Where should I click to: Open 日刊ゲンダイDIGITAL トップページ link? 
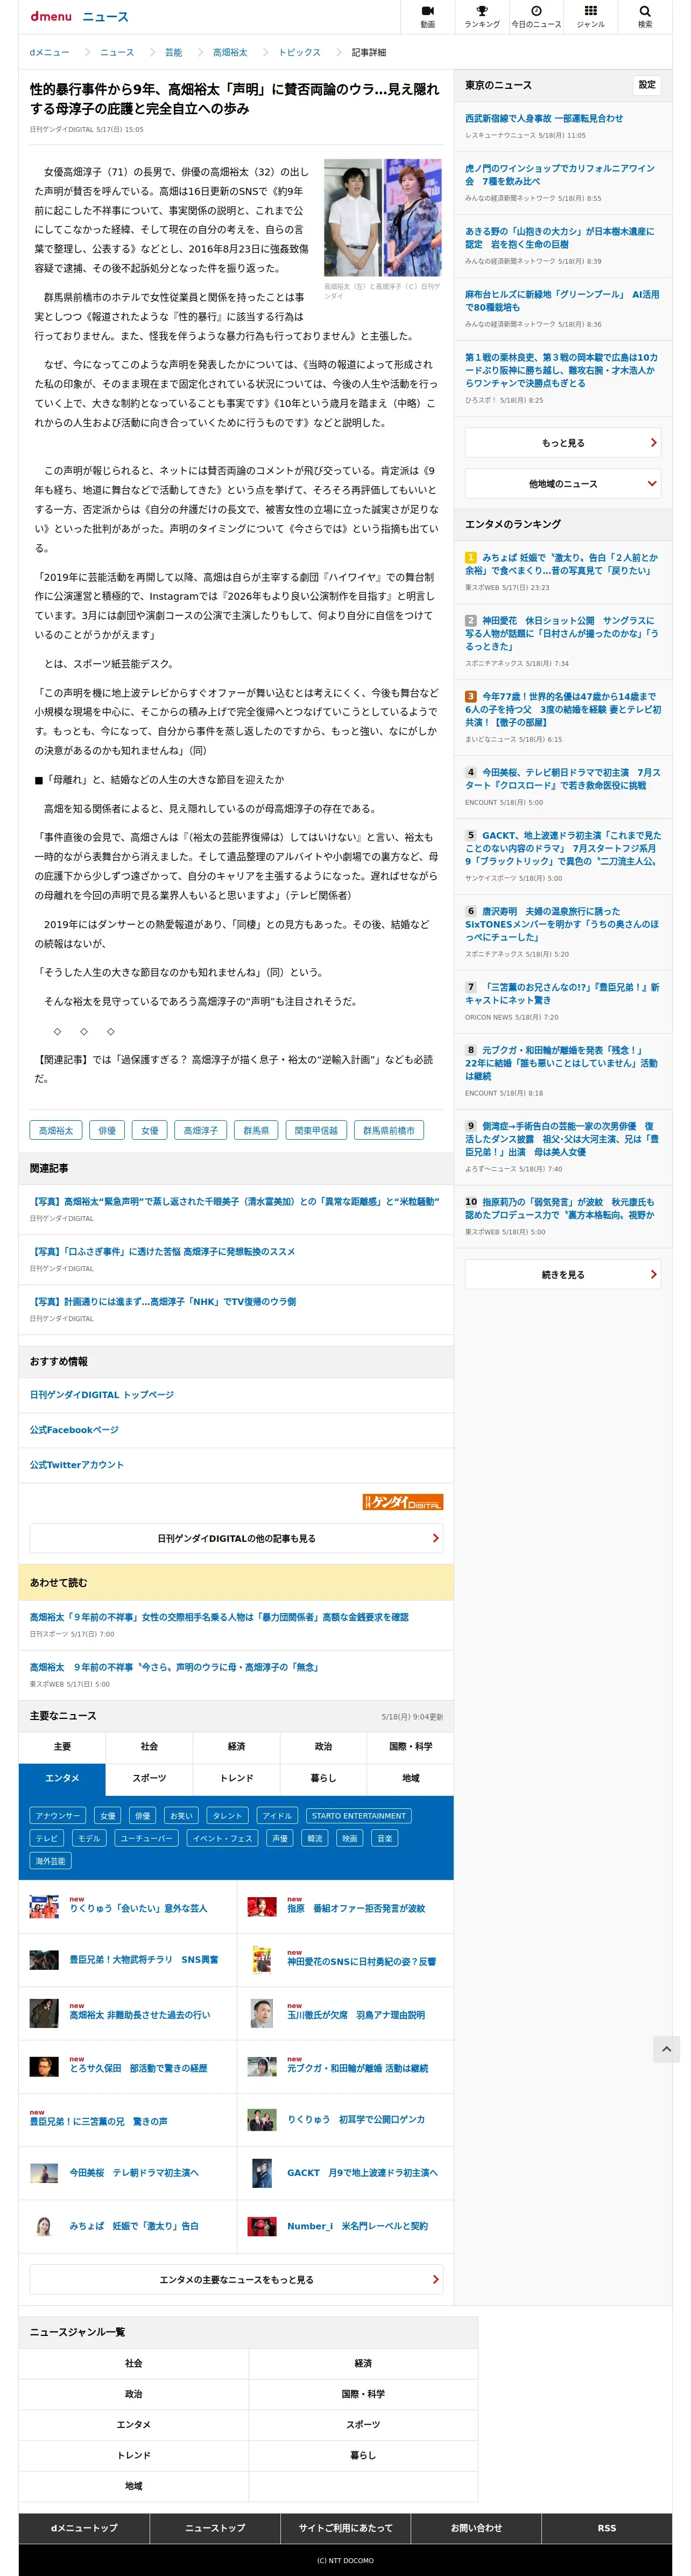[102, 1395]
